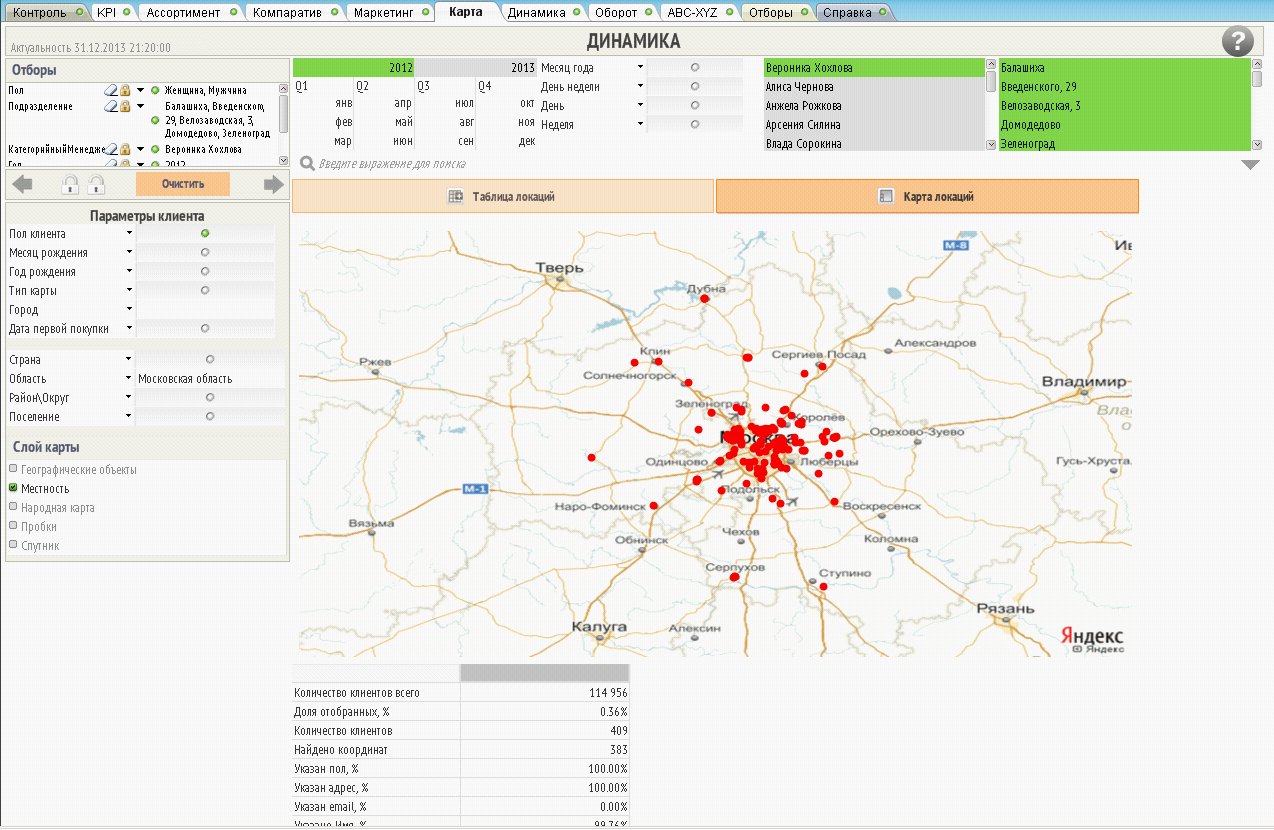This screenshot has height=830, width=1274.
Task: Clear the Пол selection with eraser icon
Action: tap(112, 90)
